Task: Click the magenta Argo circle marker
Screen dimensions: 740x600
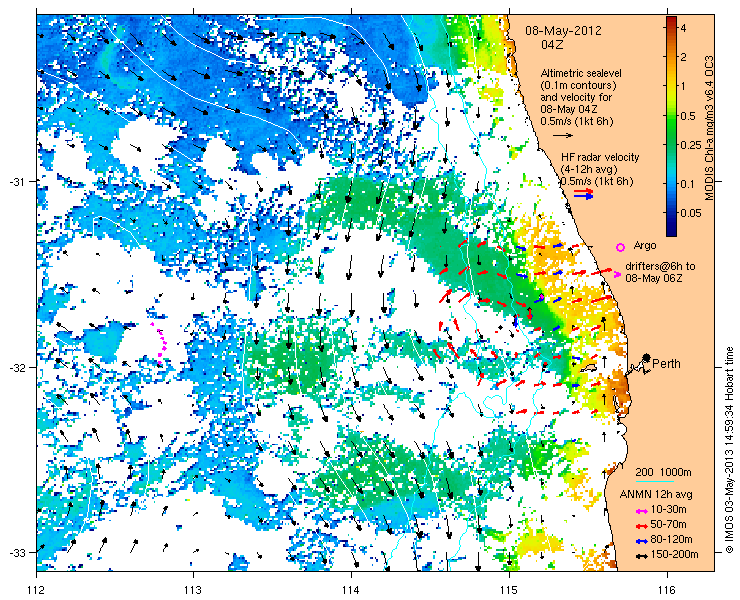Action: click(621, 247)
